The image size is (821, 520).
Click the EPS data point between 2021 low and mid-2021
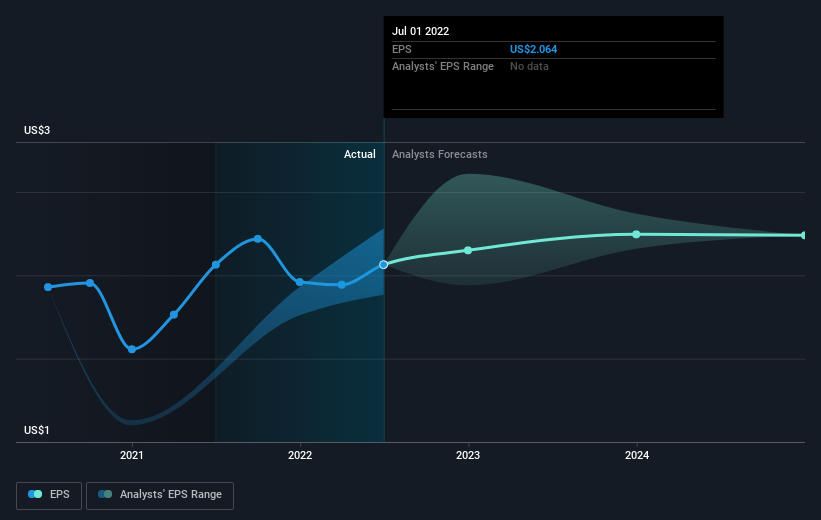point(174,315)
